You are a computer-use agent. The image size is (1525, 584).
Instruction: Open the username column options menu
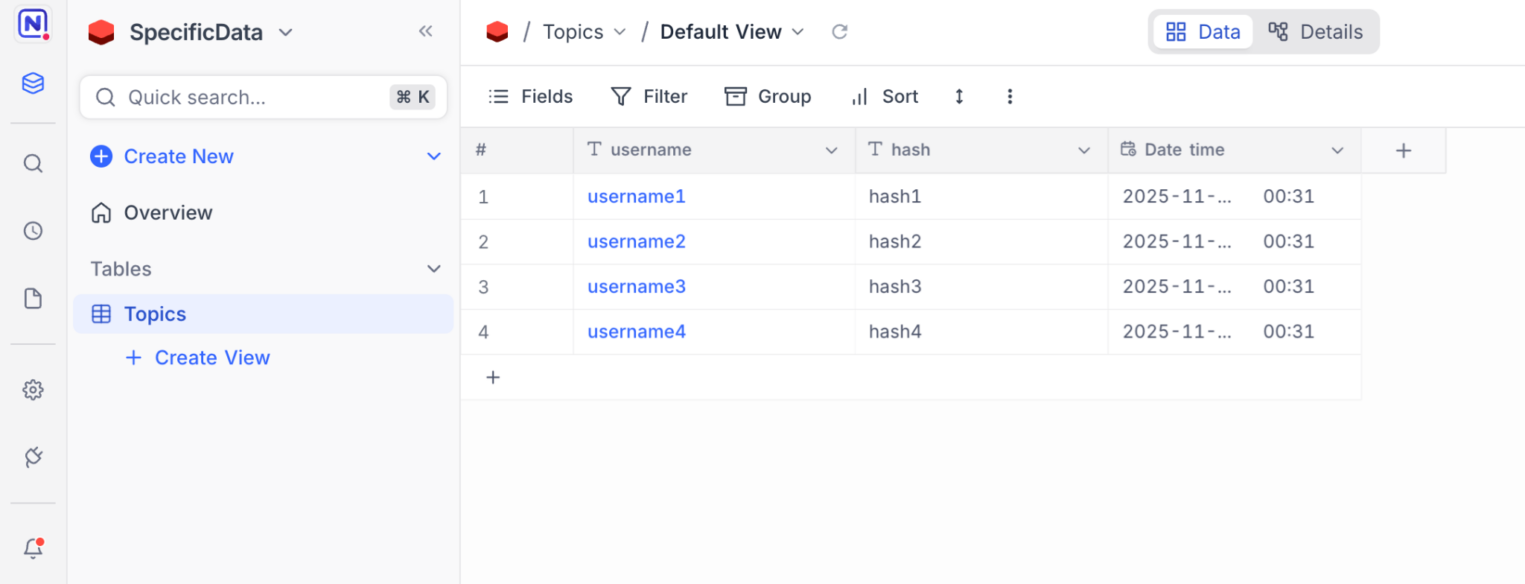pyautogui.click(x=831, y=150)
